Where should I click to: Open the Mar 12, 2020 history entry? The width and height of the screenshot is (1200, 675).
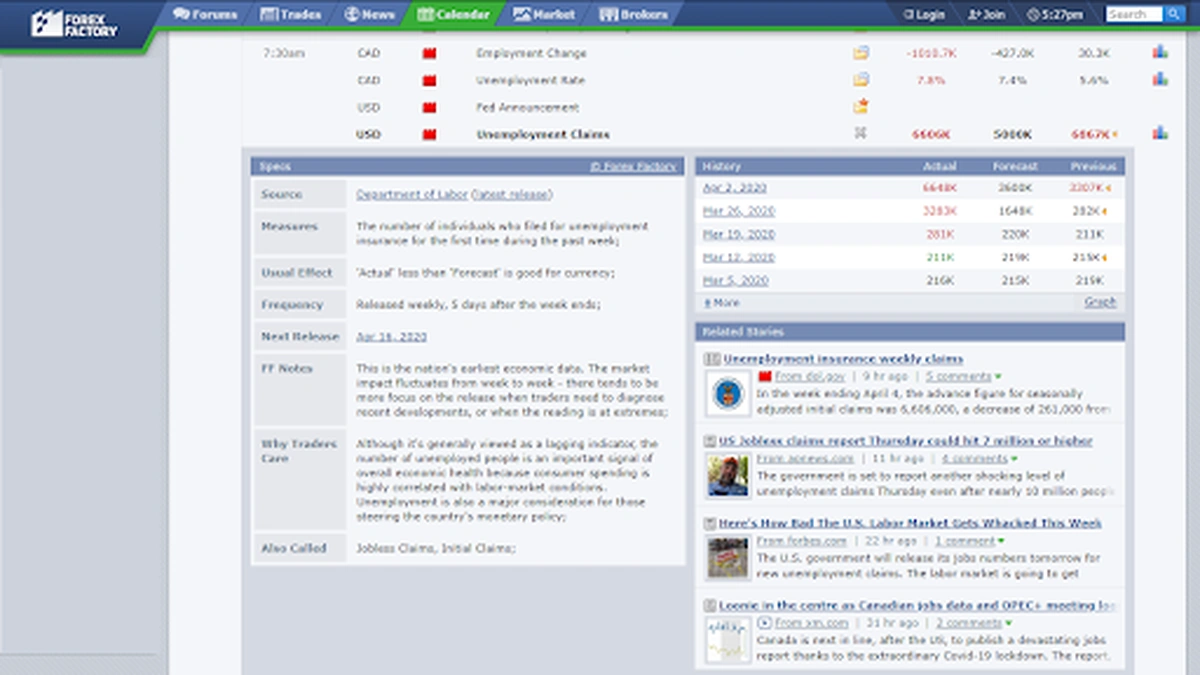click(738, 257)
